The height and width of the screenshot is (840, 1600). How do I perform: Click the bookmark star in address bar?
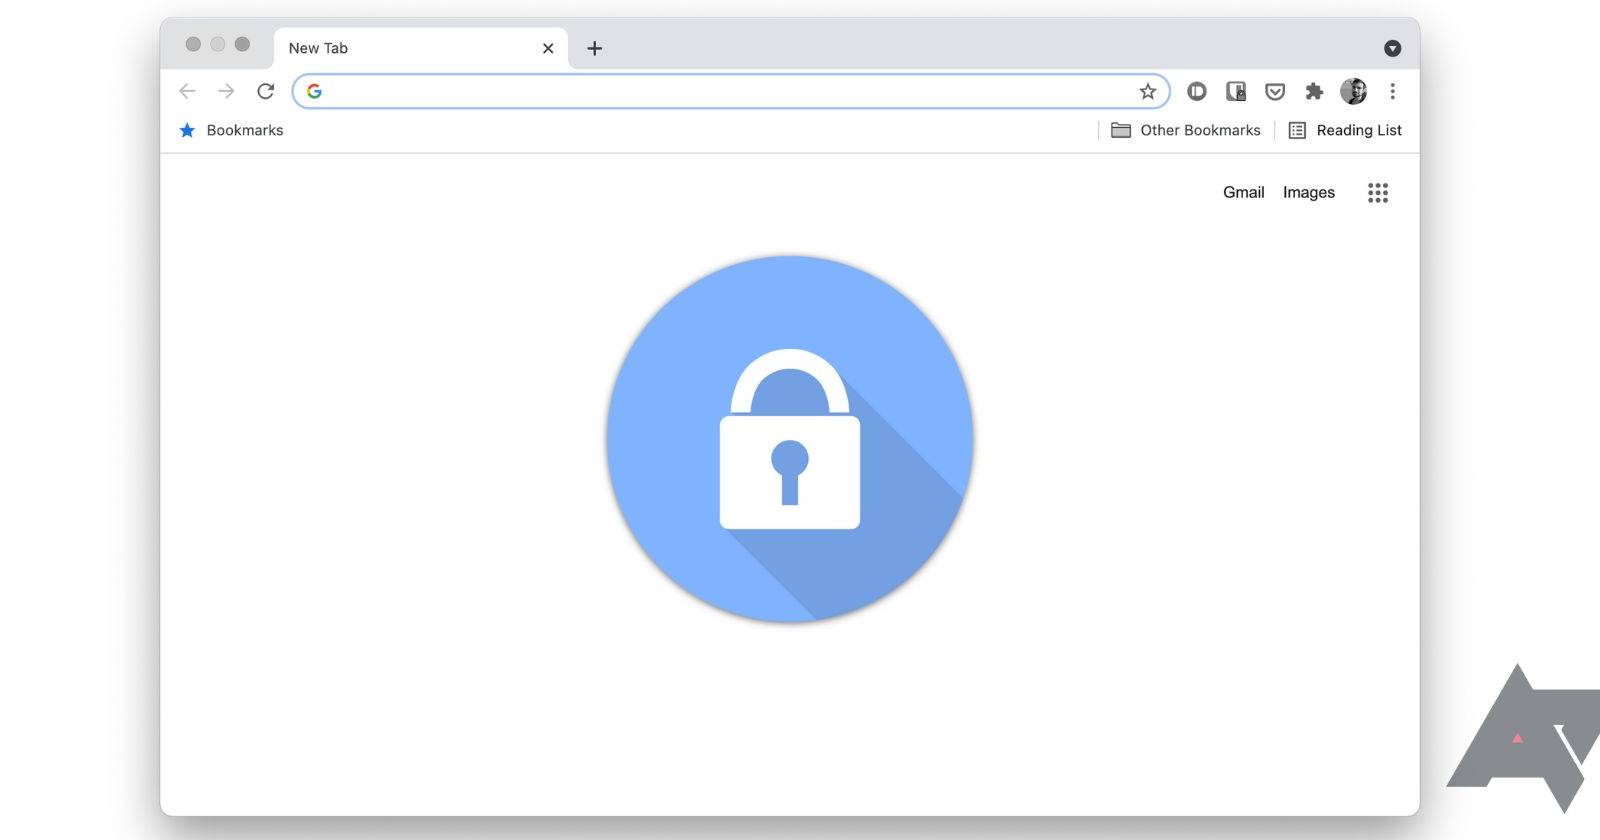(1147, 91)
